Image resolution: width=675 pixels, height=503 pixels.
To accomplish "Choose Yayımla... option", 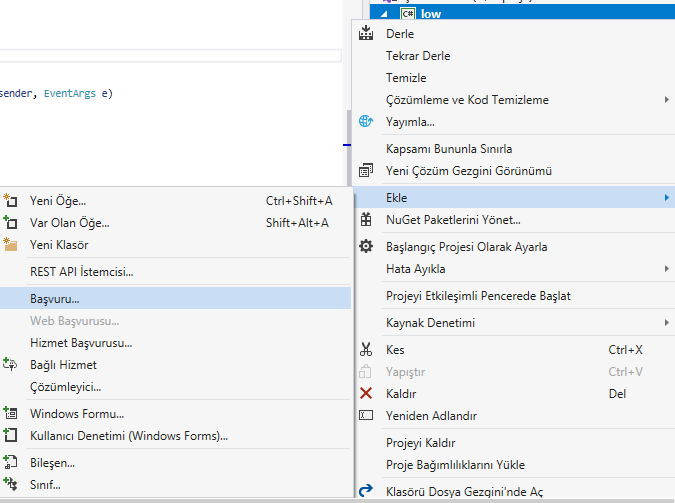I will [514, 121].
